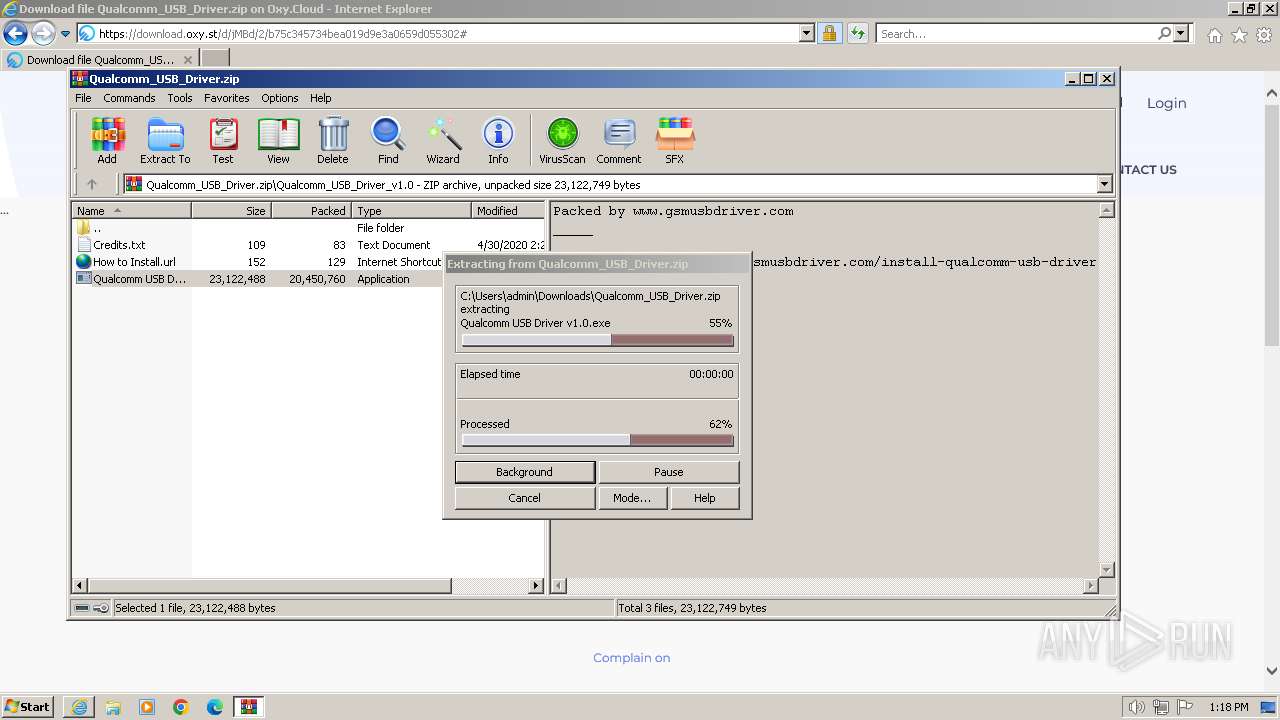Click the Info toolbar icon
1280x720 pixels.
point(498,140)
